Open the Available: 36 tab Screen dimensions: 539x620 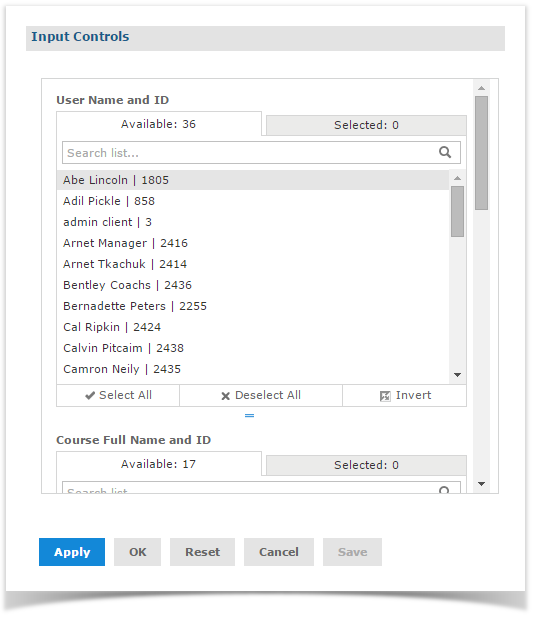[159, 124]
